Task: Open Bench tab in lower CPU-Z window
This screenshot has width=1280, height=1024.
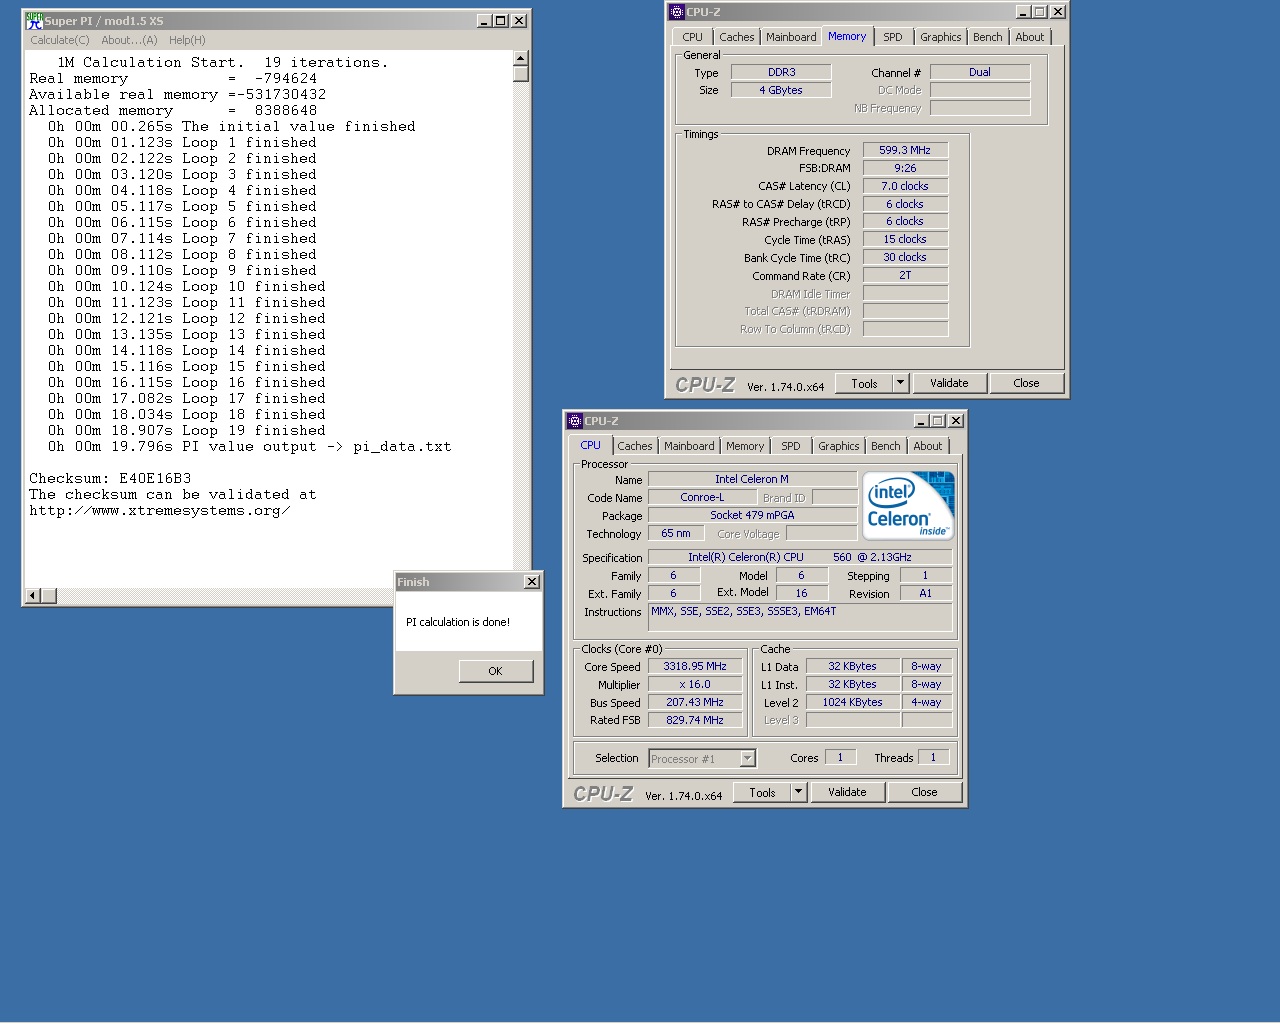Action: point(886,446)
